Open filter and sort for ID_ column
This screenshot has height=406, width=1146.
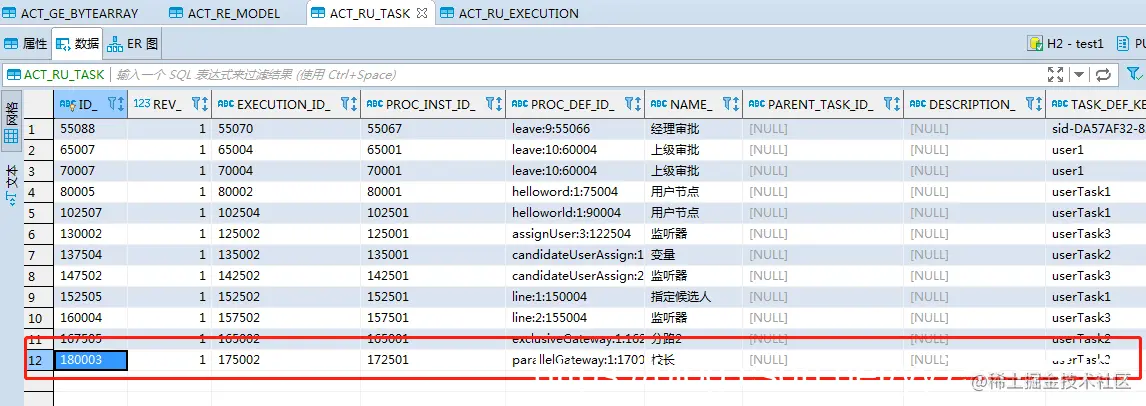pos(116,104)
